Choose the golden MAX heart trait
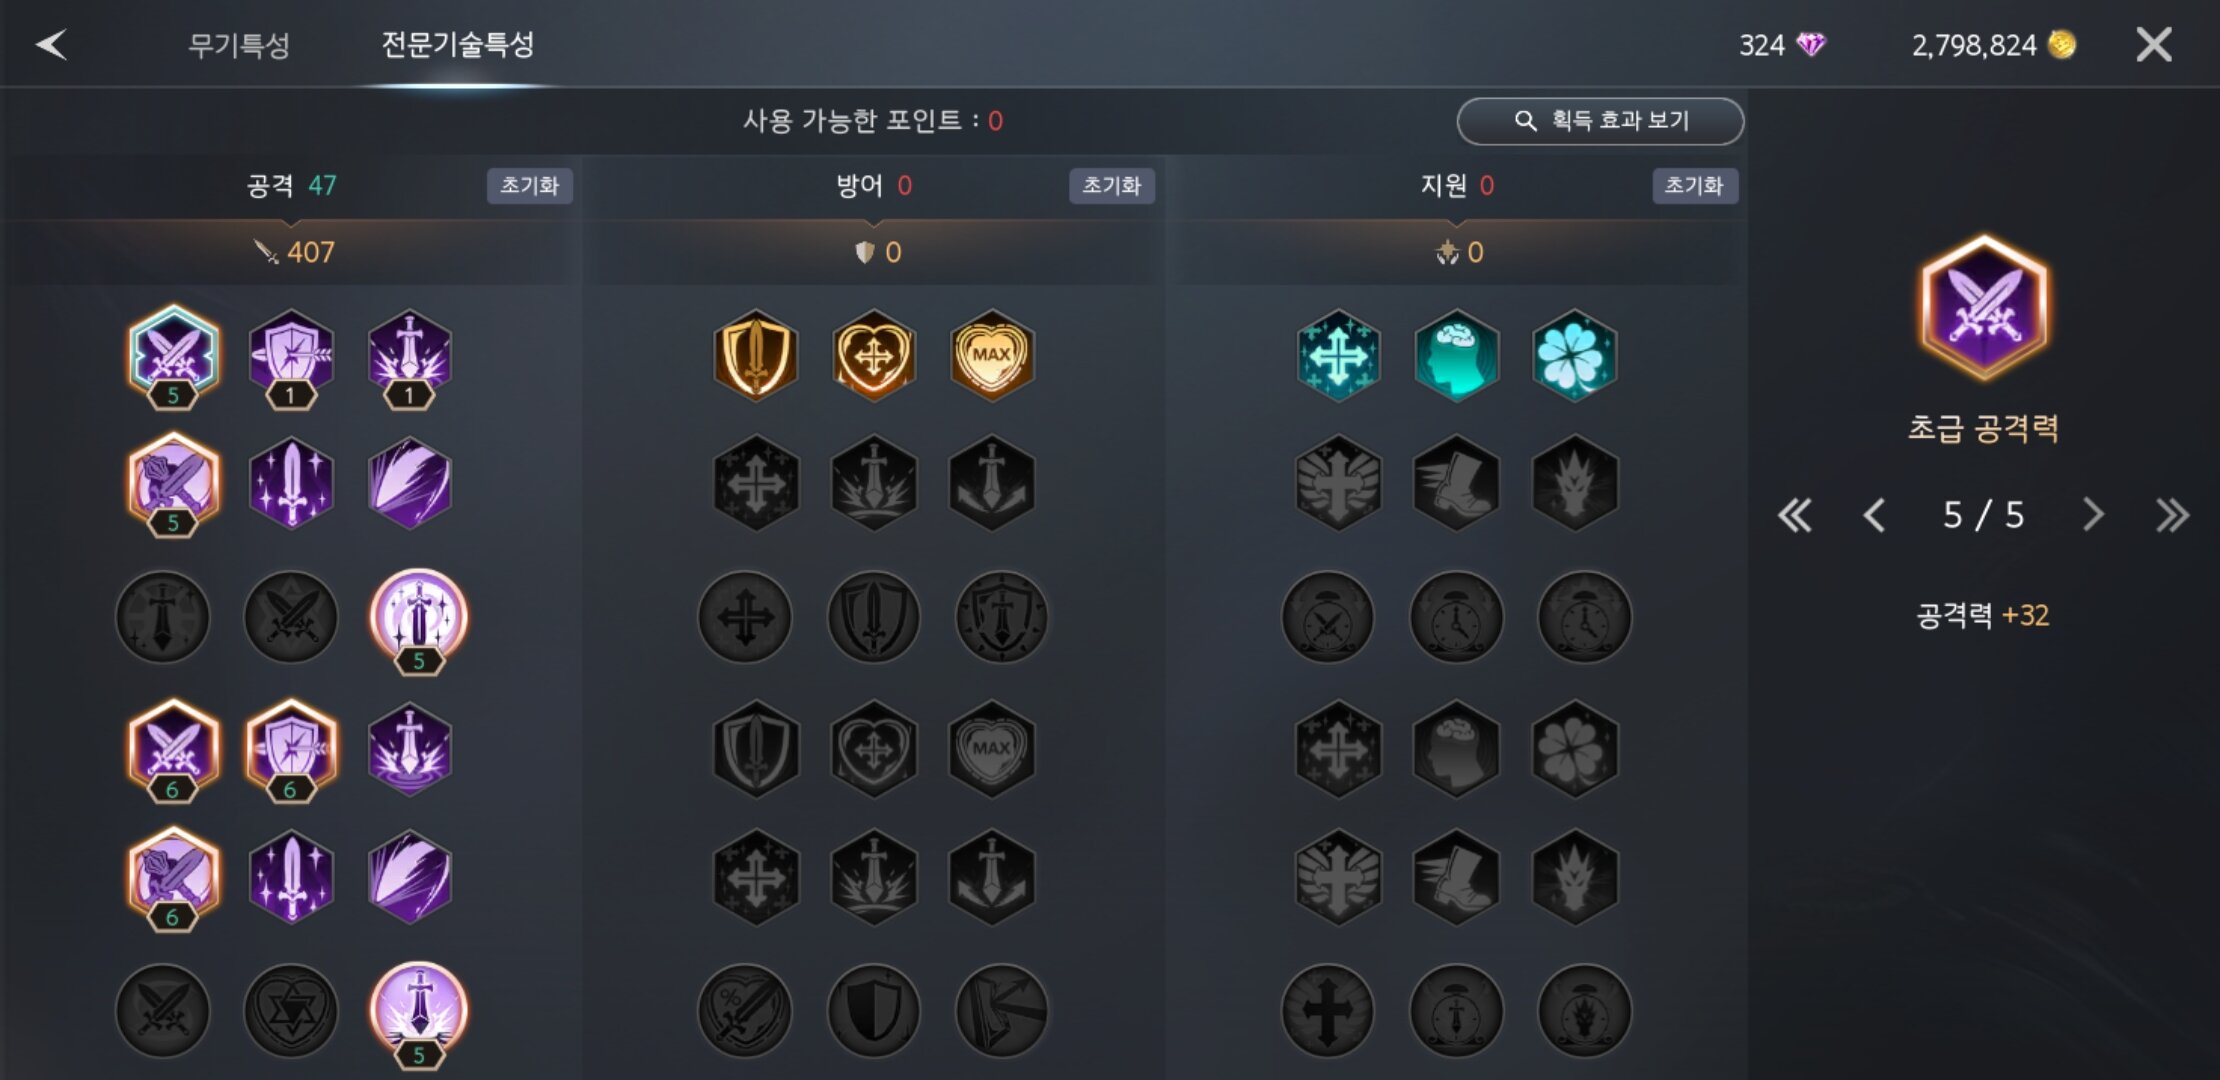 tap(991, 354)
